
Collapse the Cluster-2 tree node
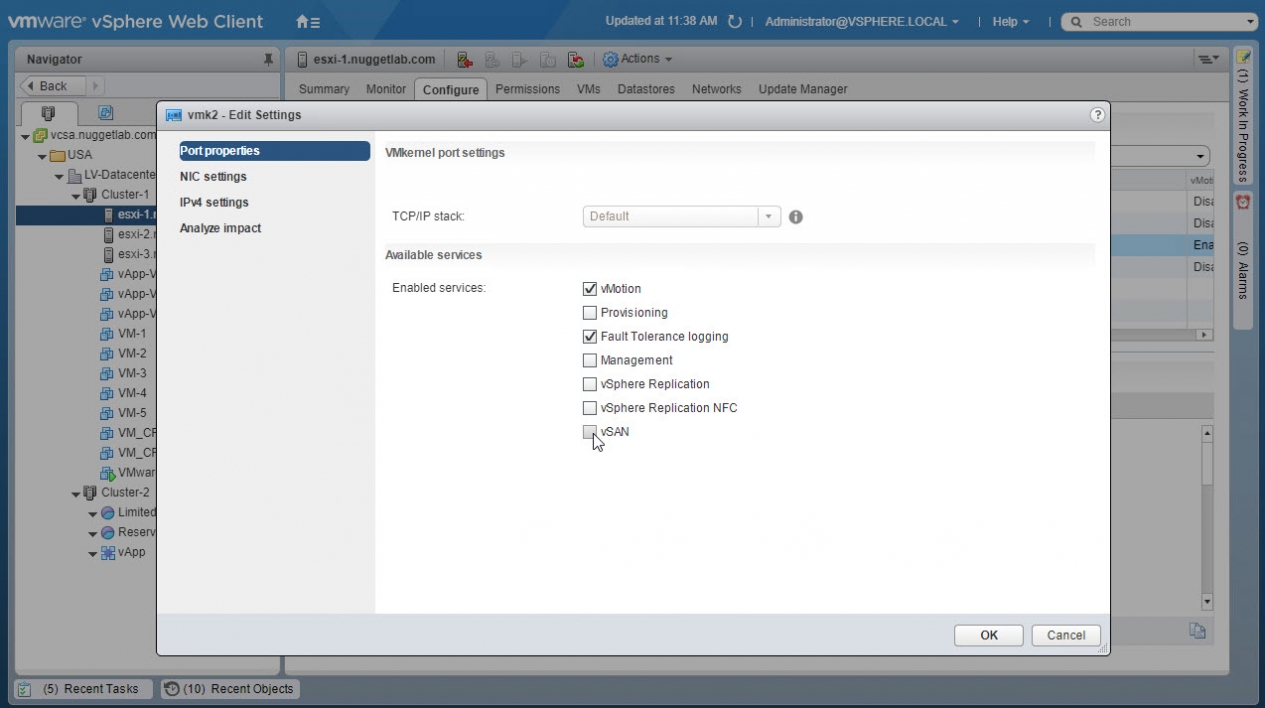tap(76, 493)
